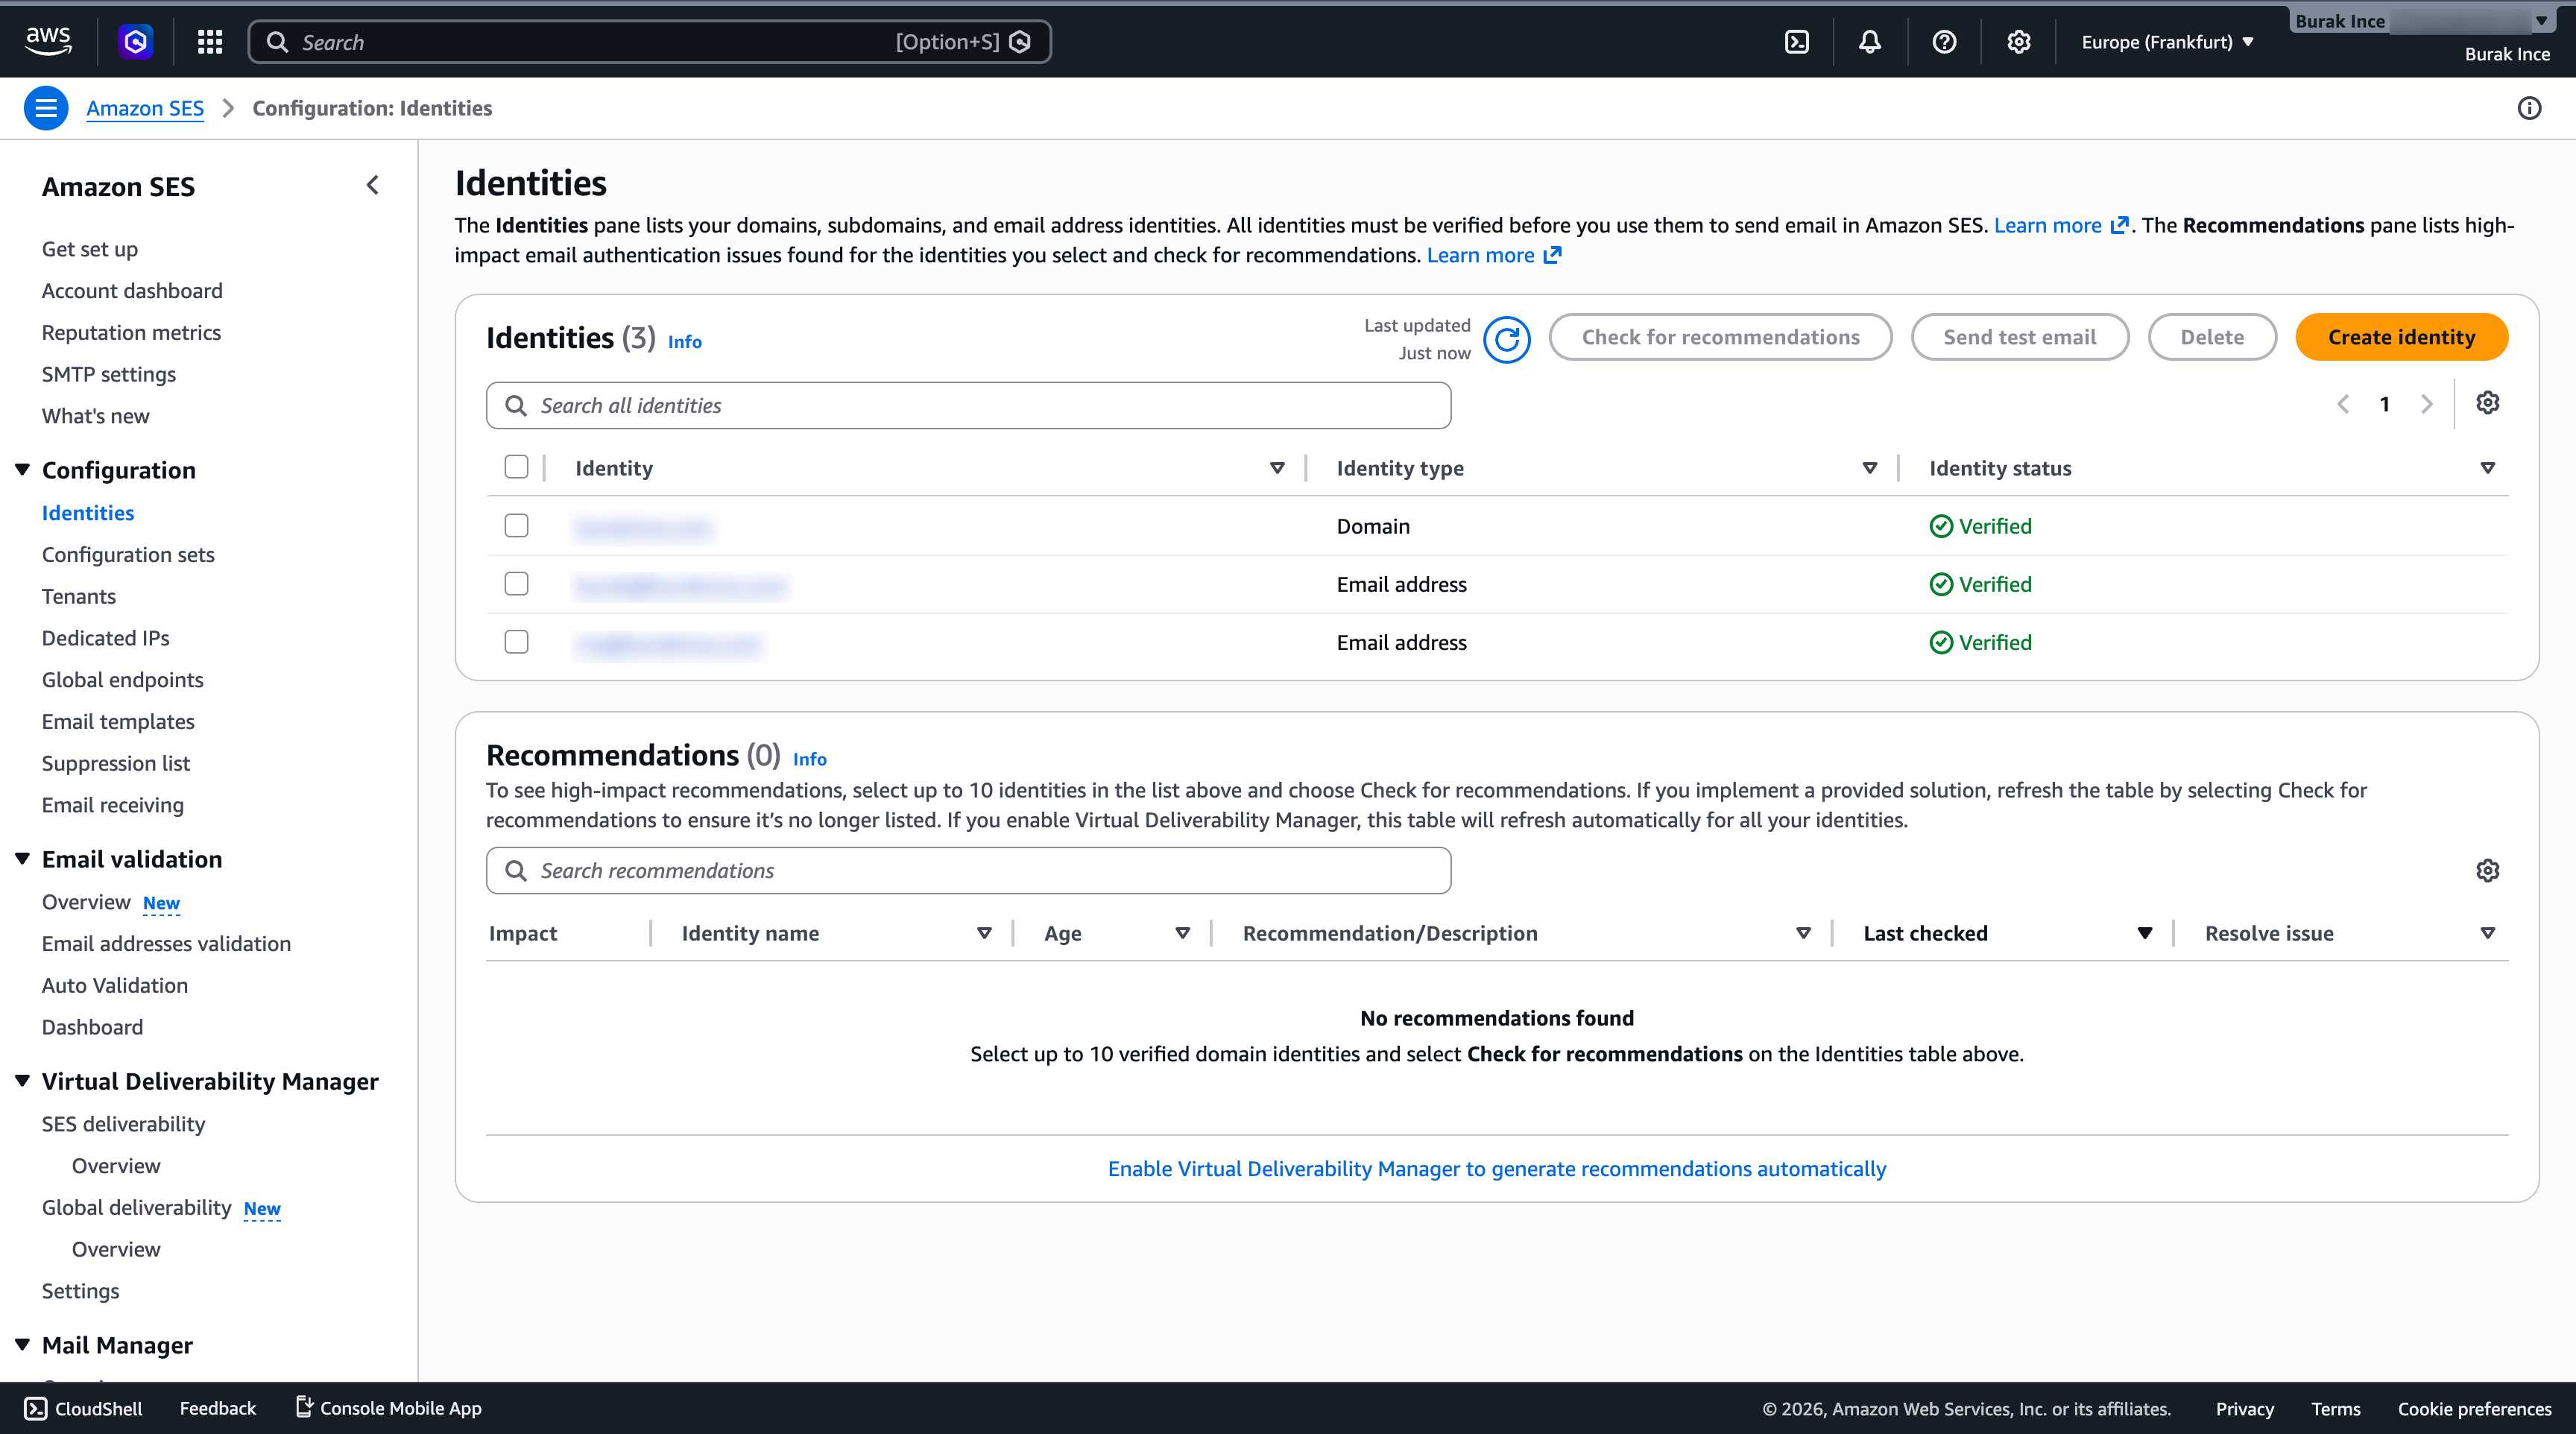Open the identities table preferences gear
This screenshot has width=2576, height=1434.
(2488, 403)
